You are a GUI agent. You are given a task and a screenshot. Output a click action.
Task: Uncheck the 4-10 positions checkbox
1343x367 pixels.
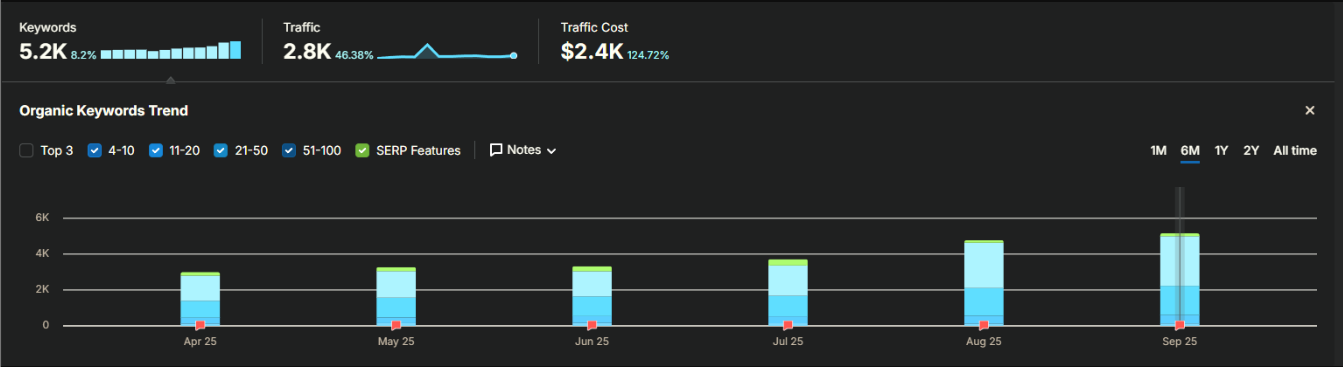[95, 151]
